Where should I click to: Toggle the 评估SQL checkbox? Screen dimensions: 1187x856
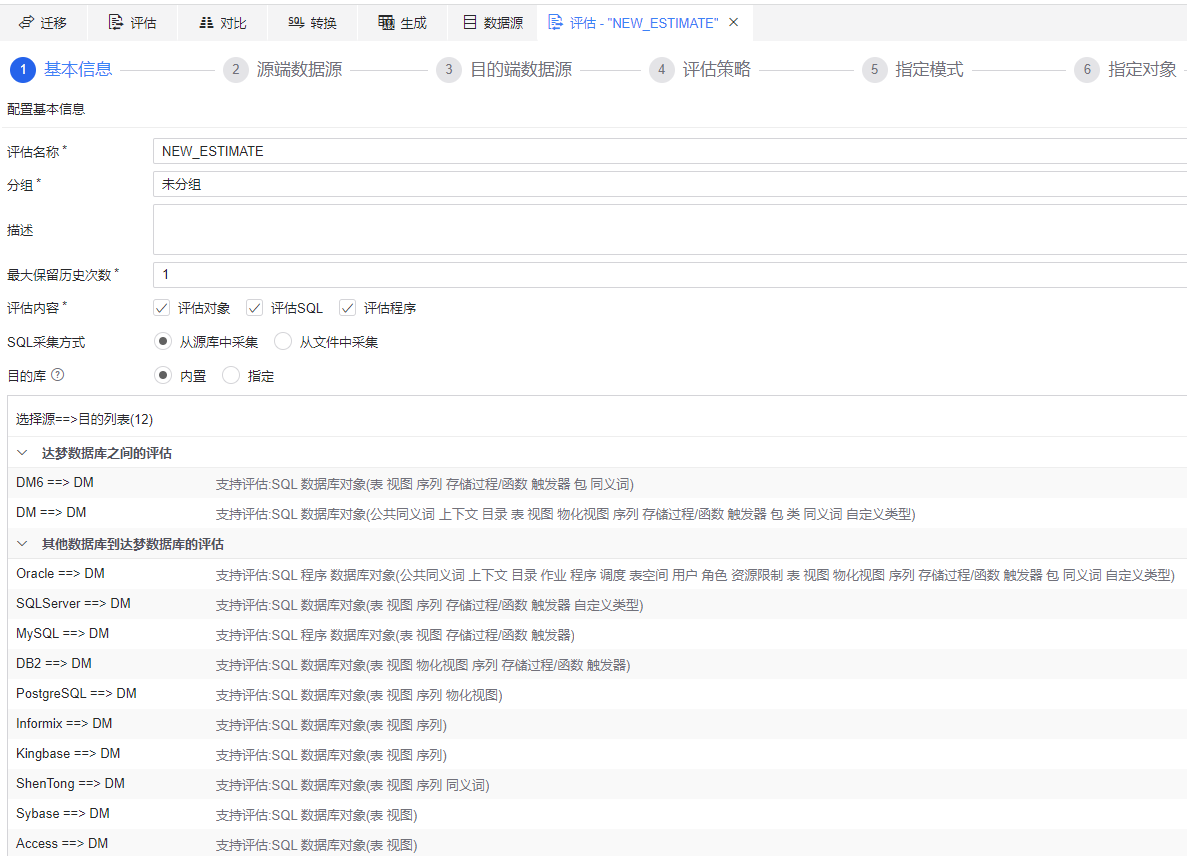pos(254,307)
